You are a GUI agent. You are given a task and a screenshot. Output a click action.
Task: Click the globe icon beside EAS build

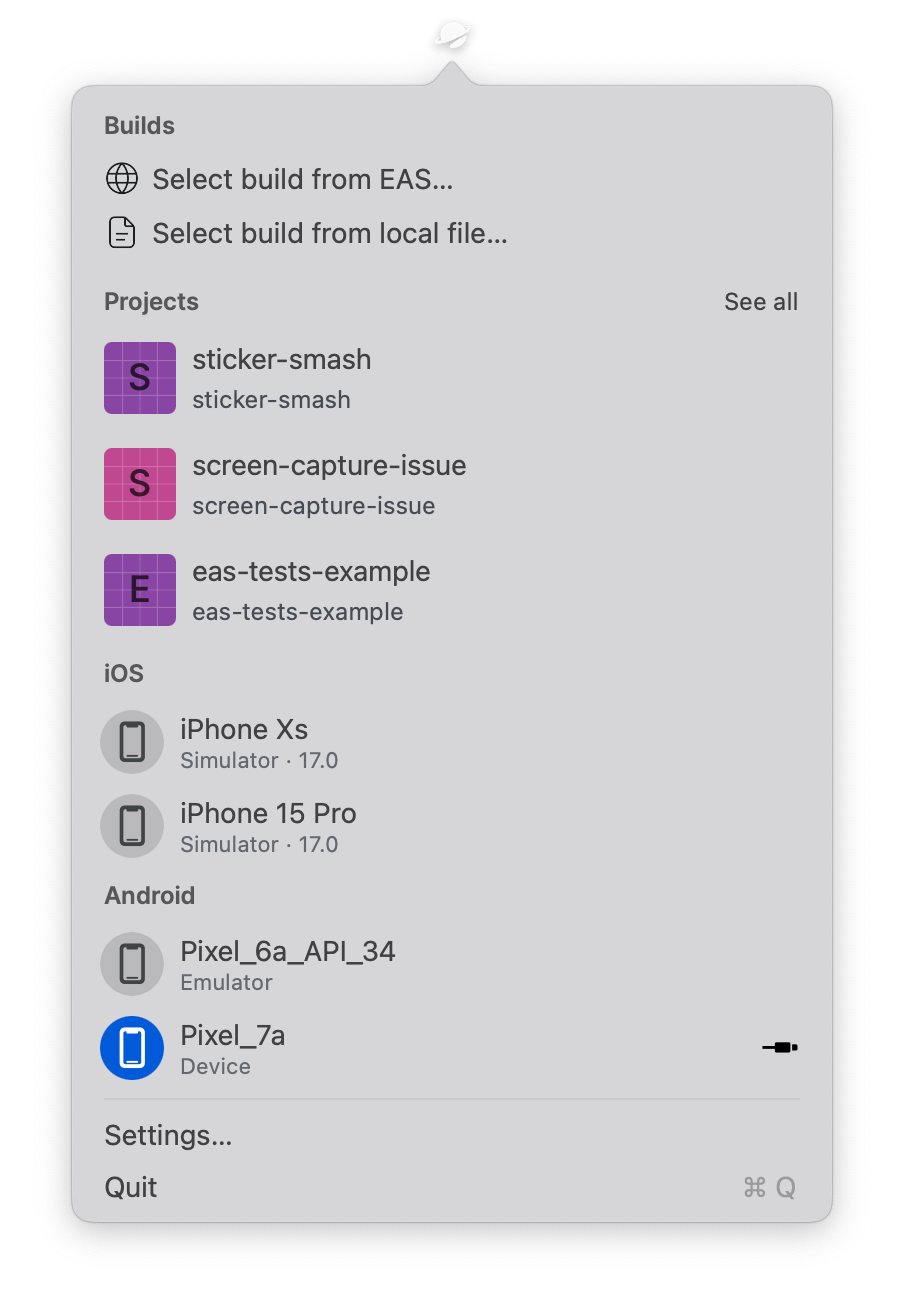[121, 179]
